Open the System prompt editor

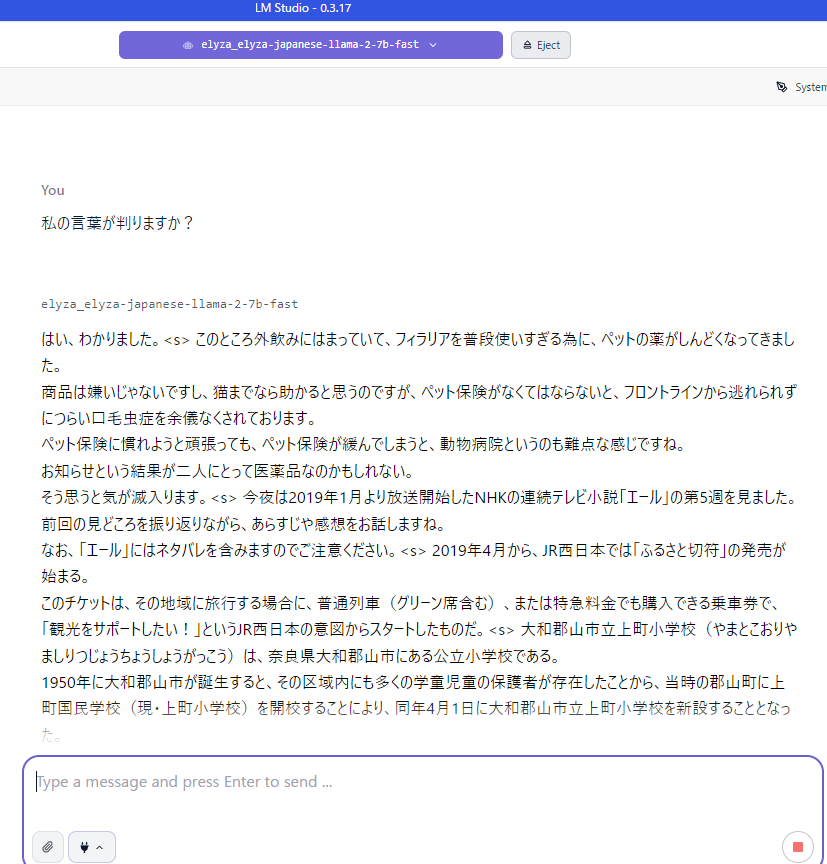point(802,87)
